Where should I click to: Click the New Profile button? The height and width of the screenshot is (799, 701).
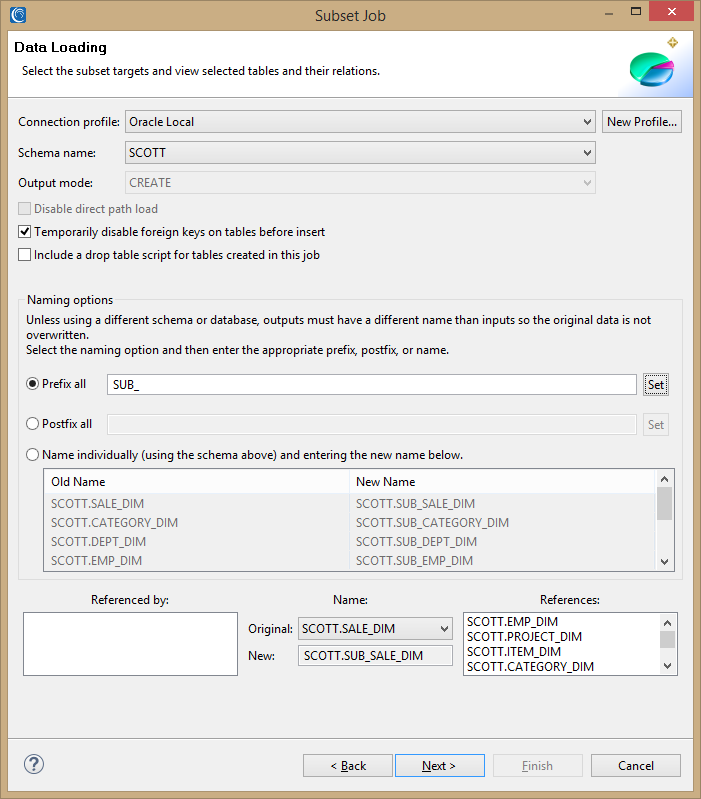pos(642,122)
